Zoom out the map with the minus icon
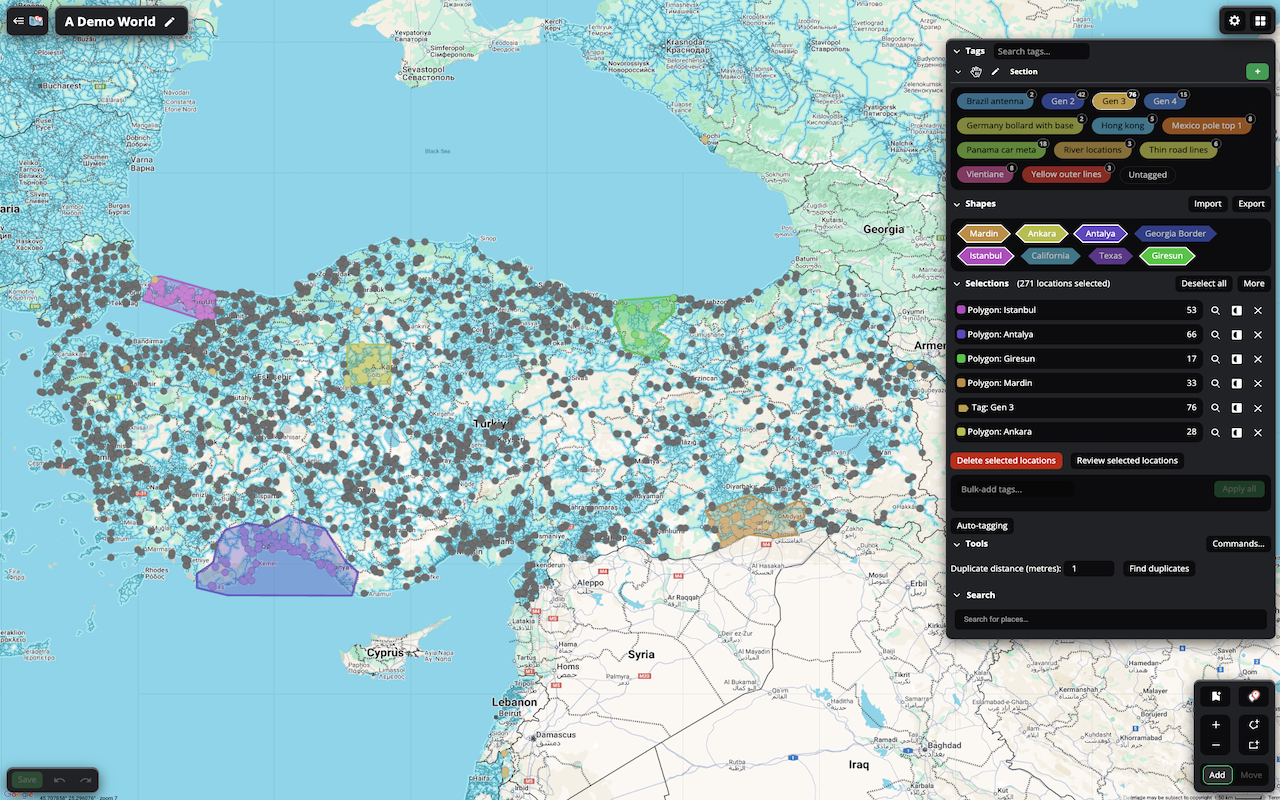The image size is (1280, 800). pos(1216,746)
